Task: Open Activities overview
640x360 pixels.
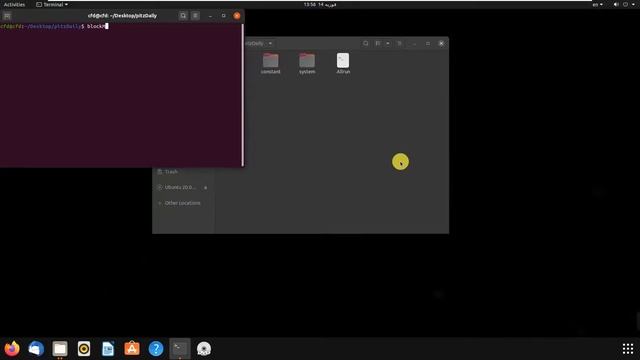Action: click(x=14, y=4)
